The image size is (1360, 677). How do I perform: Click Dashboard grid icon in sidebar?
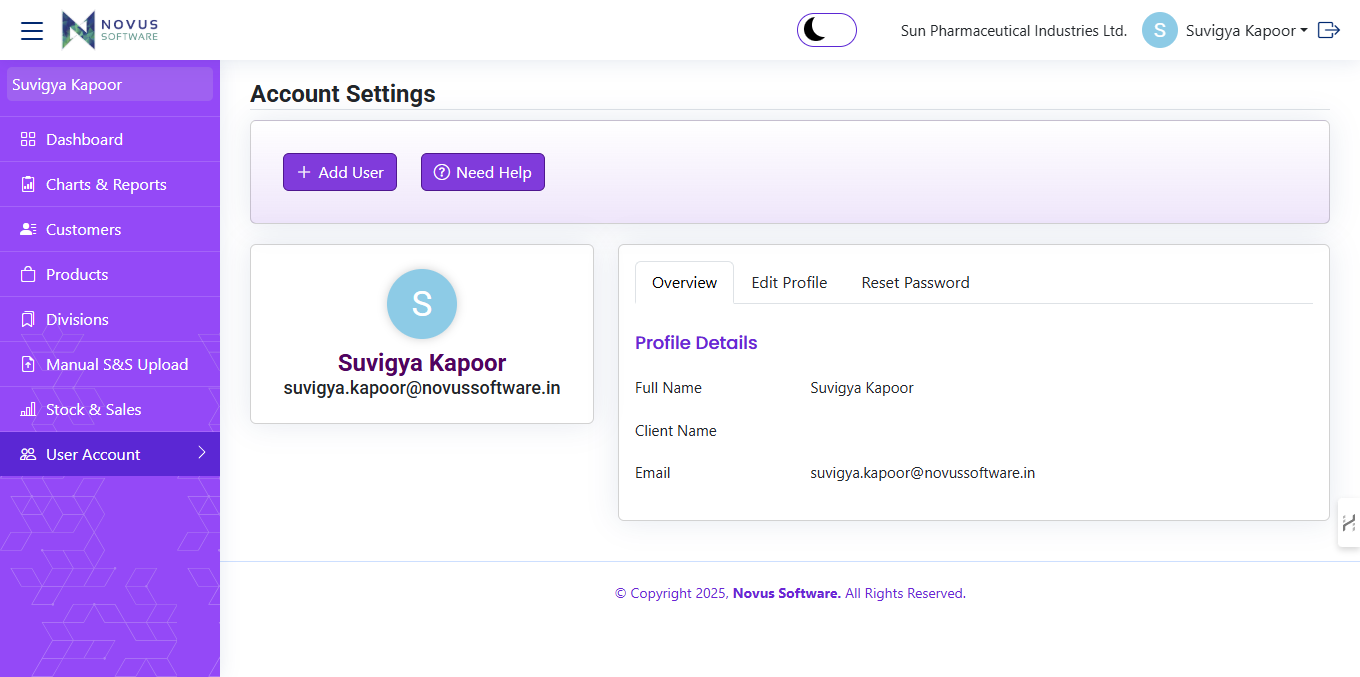28,139
